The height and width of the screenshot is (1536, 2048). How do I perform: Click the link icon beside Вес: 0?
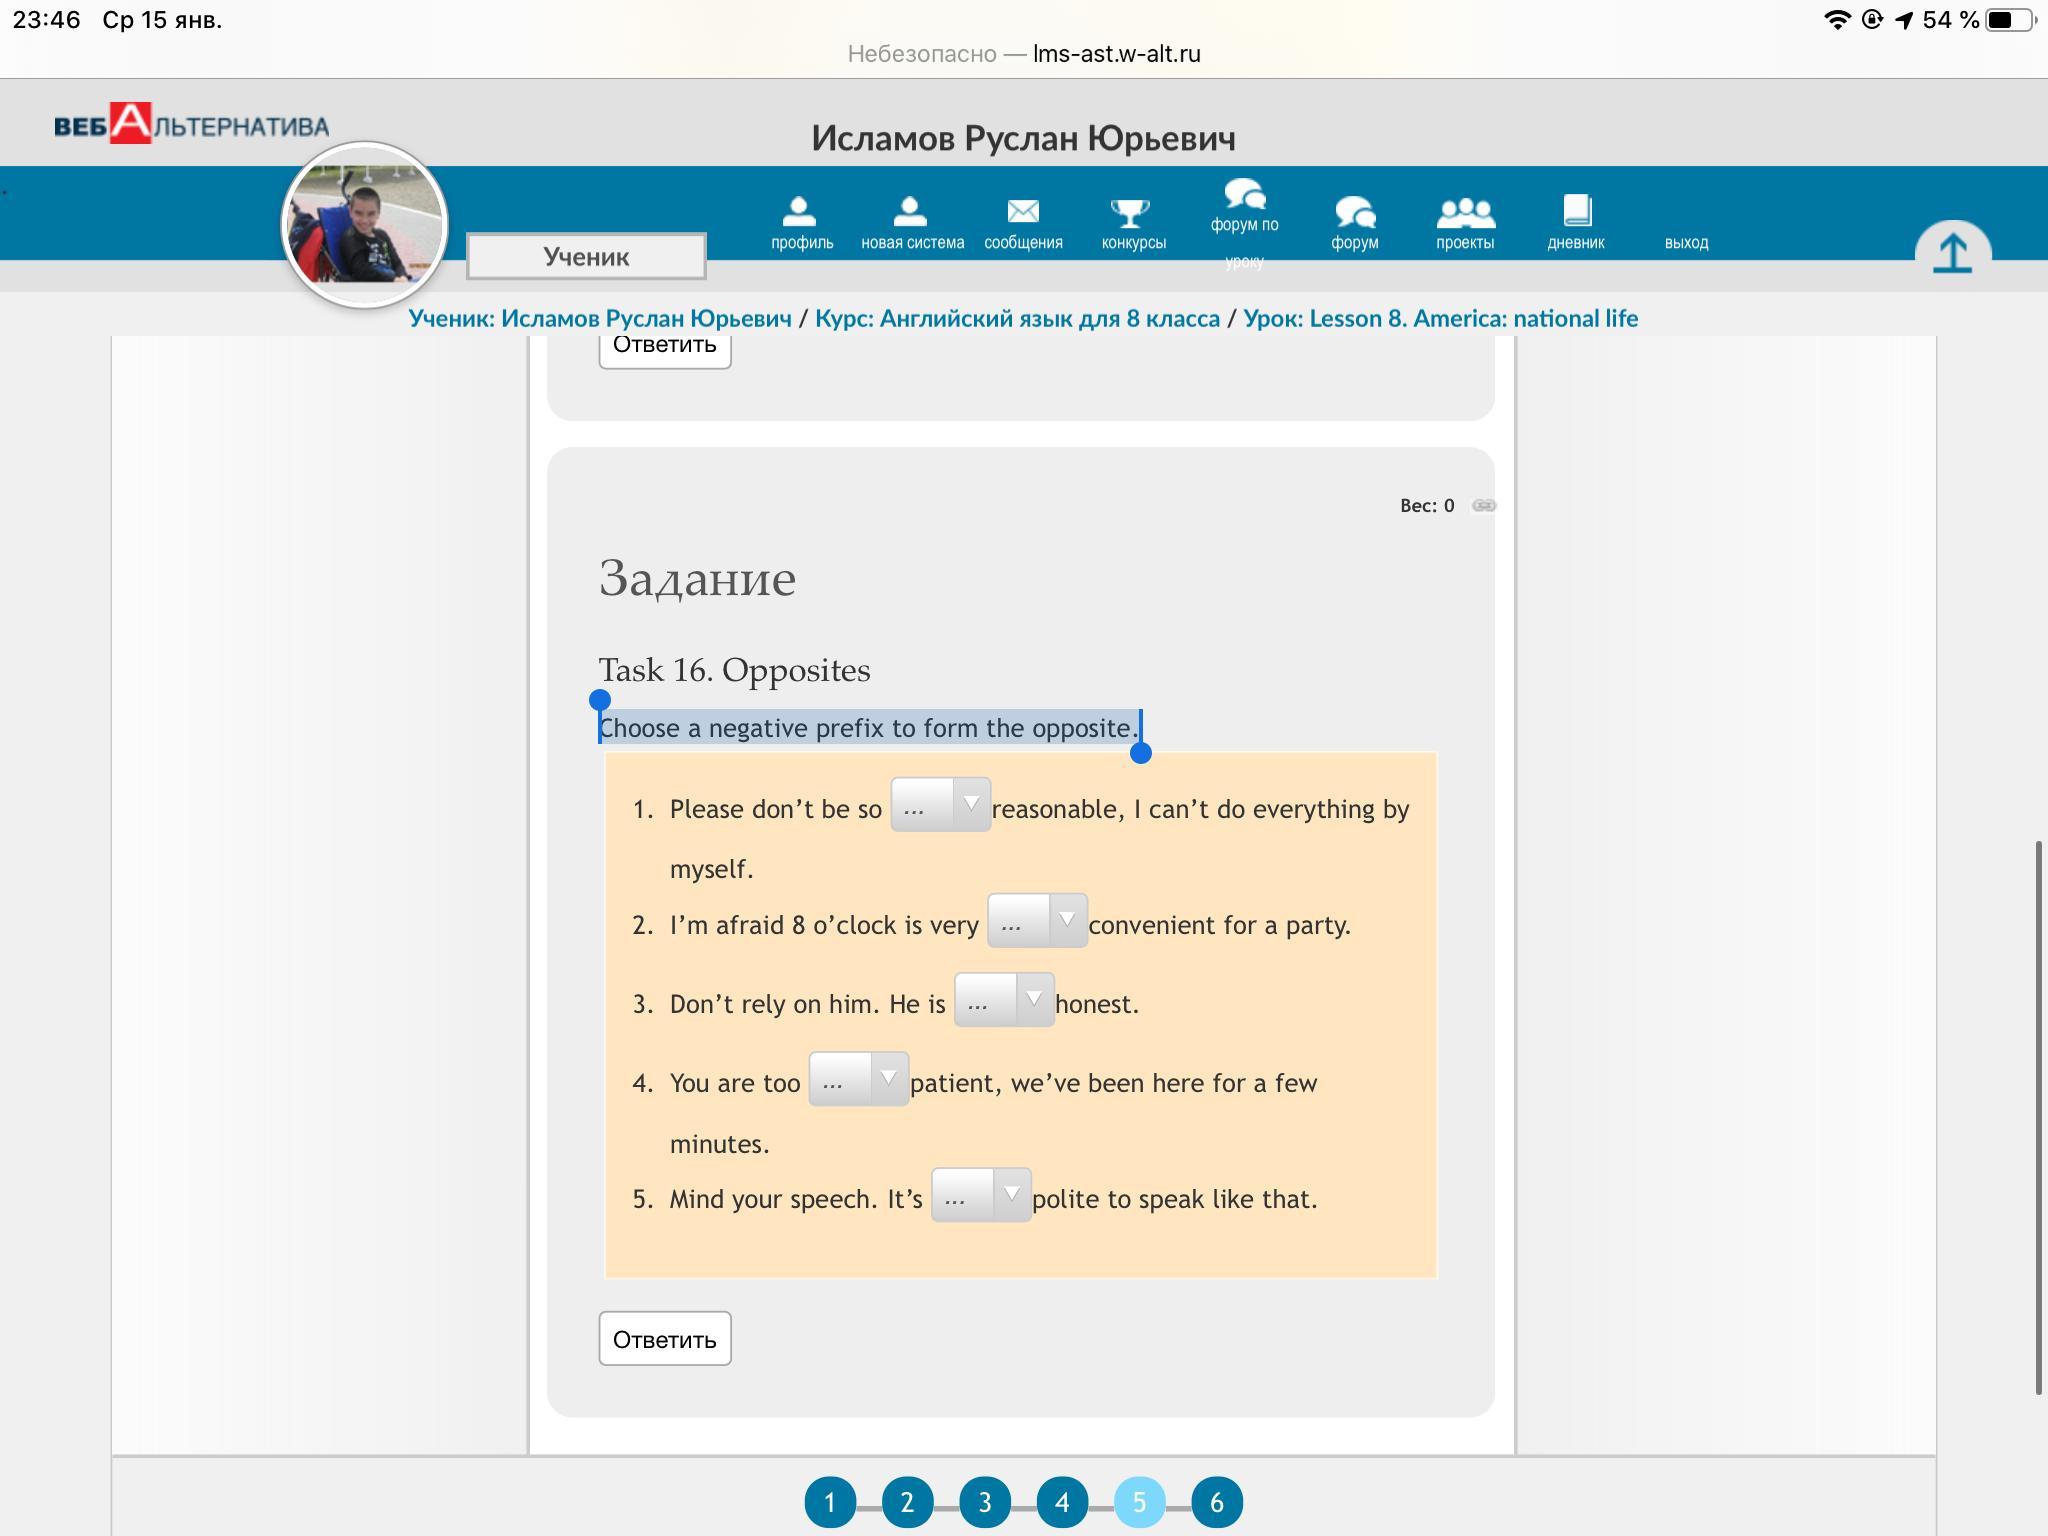tap(1484, 505)
